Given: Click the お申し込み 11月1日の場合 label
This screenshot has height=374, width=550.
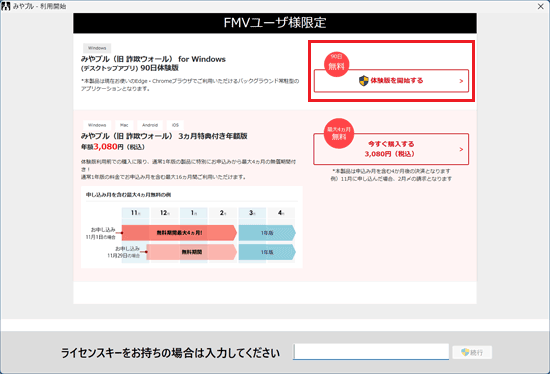Looking at the screenshot, I should coord(101,233).
